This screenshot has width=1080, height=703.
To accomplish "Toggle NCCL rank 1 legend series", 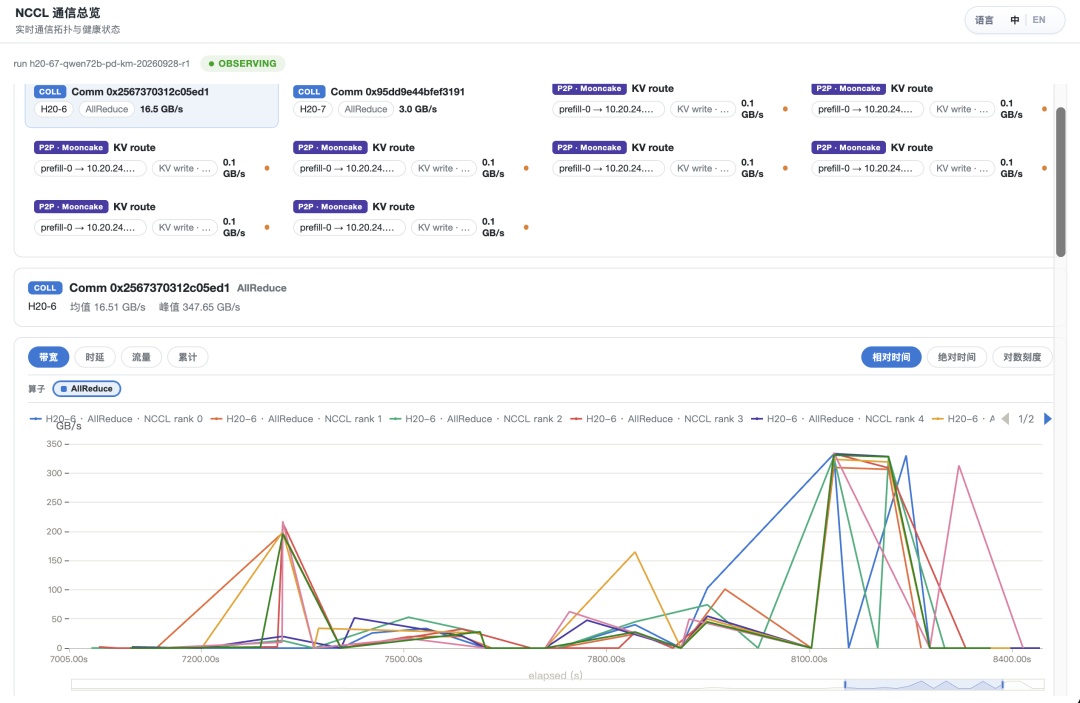I will pyautogui.click(x=296, y=419).
